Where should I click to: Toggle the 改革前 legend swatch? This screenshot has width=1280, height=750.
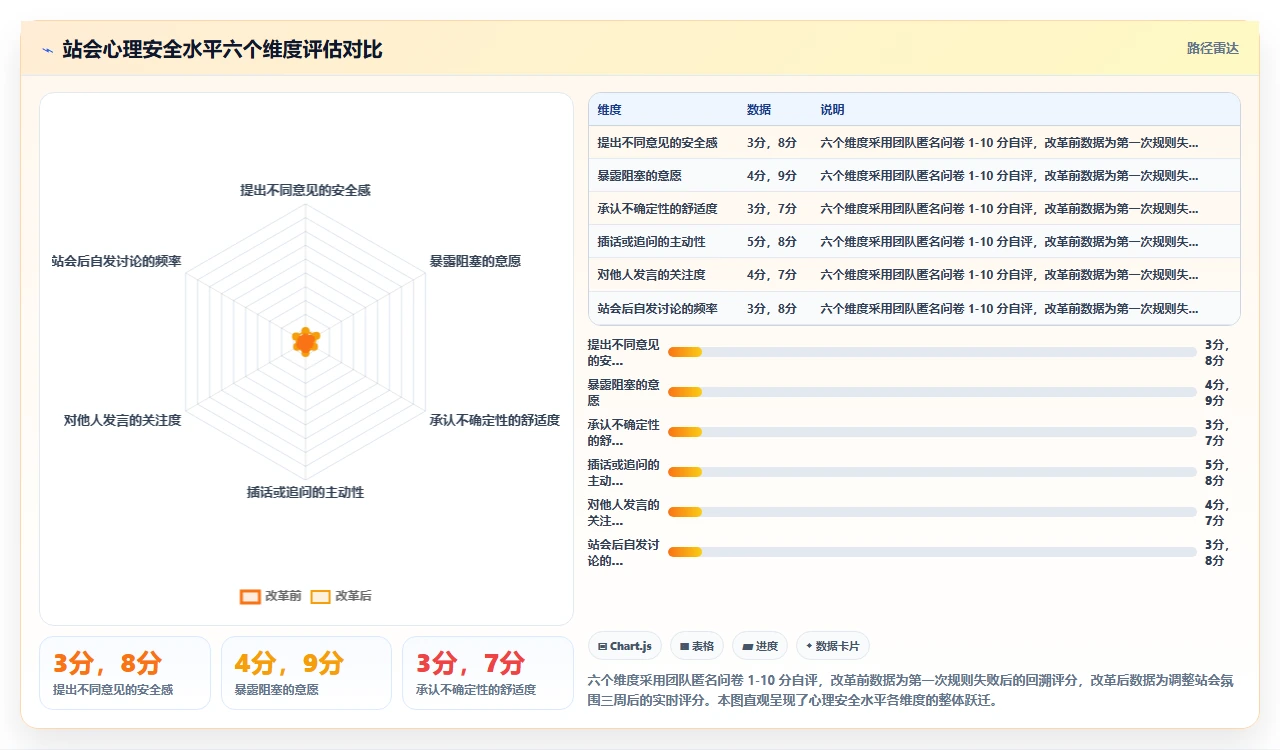(250, 596)
